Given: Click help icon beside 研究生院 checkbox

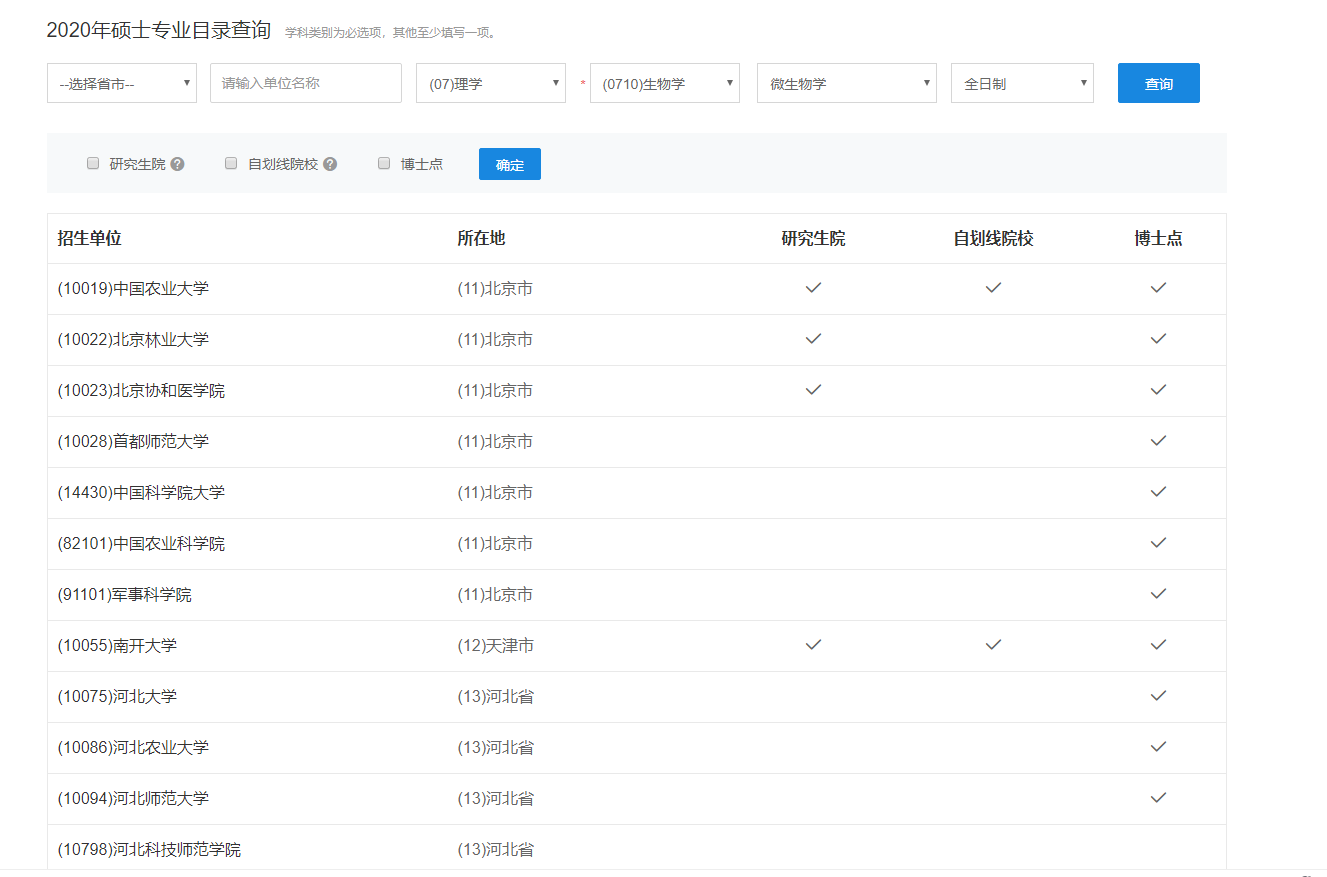Looking at the screenshot, I should 177,164.
